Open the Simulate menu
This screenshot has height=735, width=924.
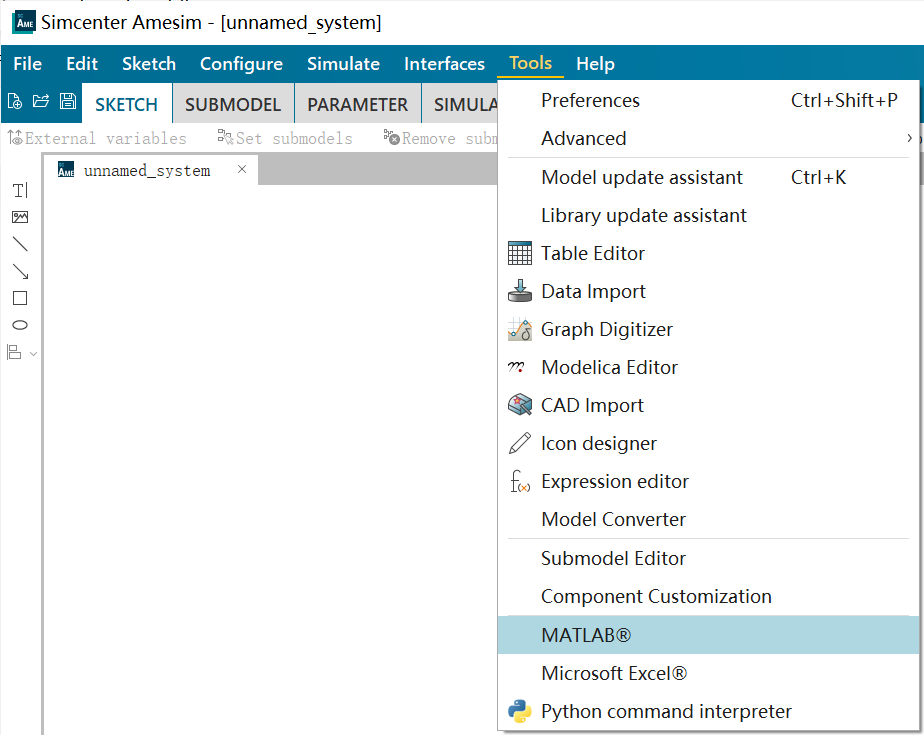point(343,64)
